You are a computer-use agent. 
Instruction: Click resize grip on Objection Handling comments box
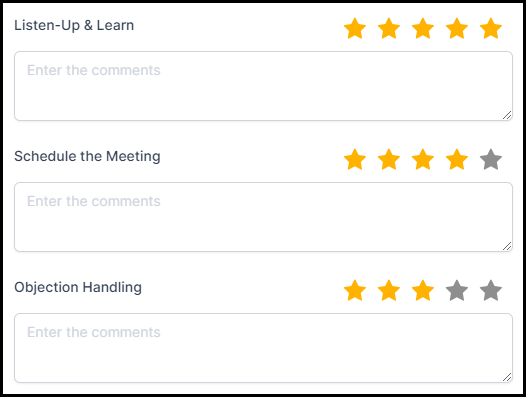(507, 377)
